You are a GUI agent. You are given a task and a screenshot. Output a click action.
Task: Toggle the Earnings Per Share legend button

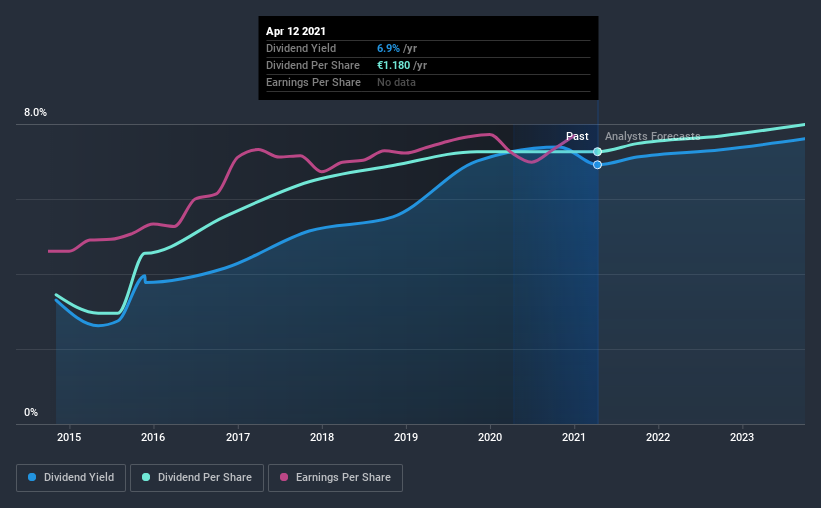tap(335, 478)
